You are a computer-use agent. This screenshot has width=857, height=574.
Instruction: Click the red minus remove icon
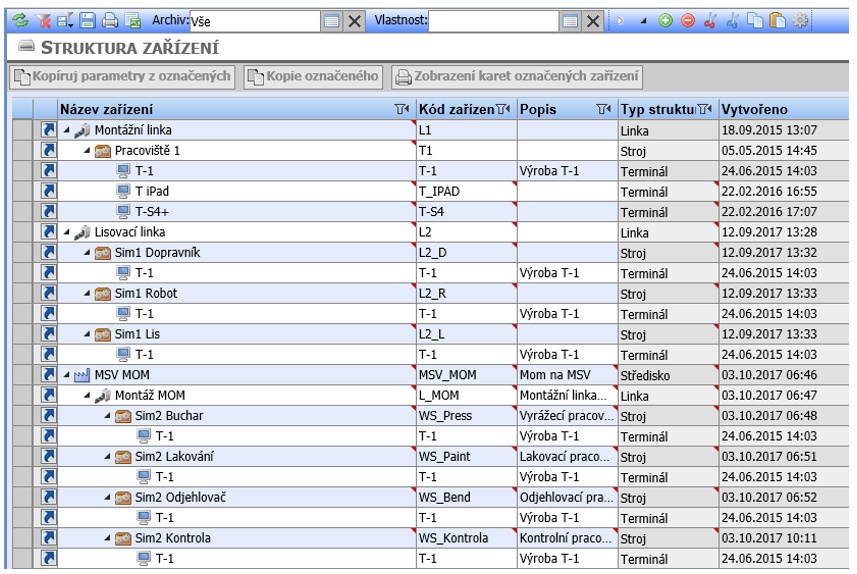pyautogui.click(x=688, y=21)
